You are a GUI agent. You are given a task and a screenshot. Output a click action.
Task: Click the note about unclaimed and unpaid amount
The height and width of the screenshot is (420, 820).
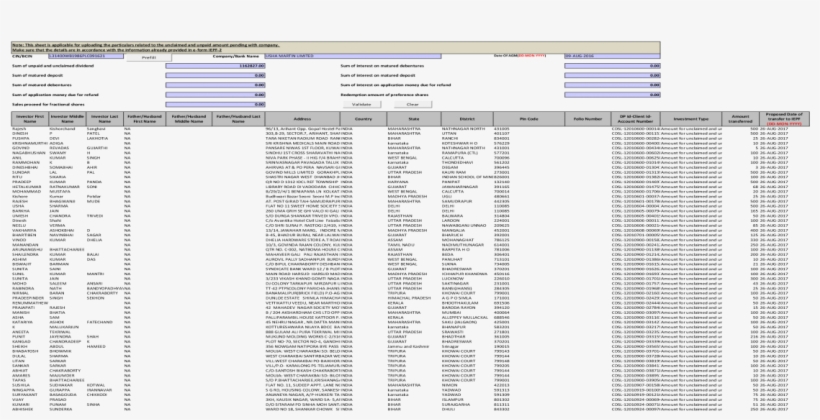point(335,47)
